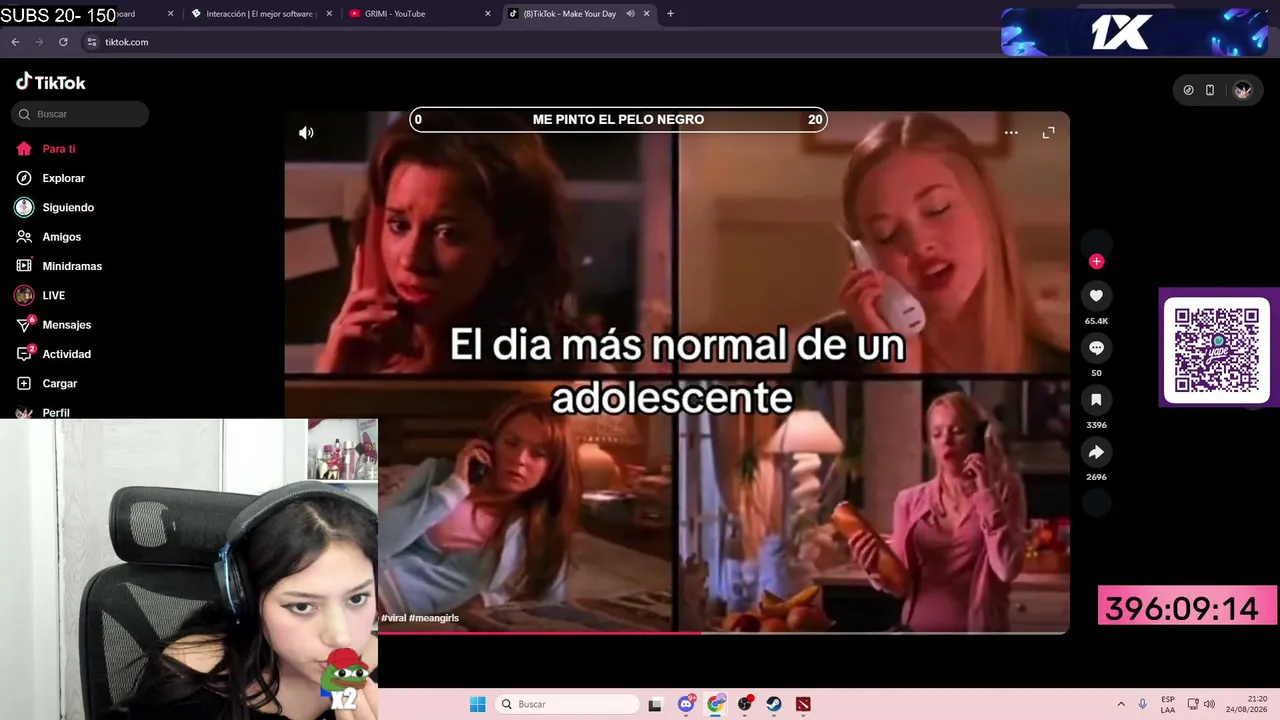
Task: Focus the TikTok Buscar search field
Action: (x=80, y=114)
